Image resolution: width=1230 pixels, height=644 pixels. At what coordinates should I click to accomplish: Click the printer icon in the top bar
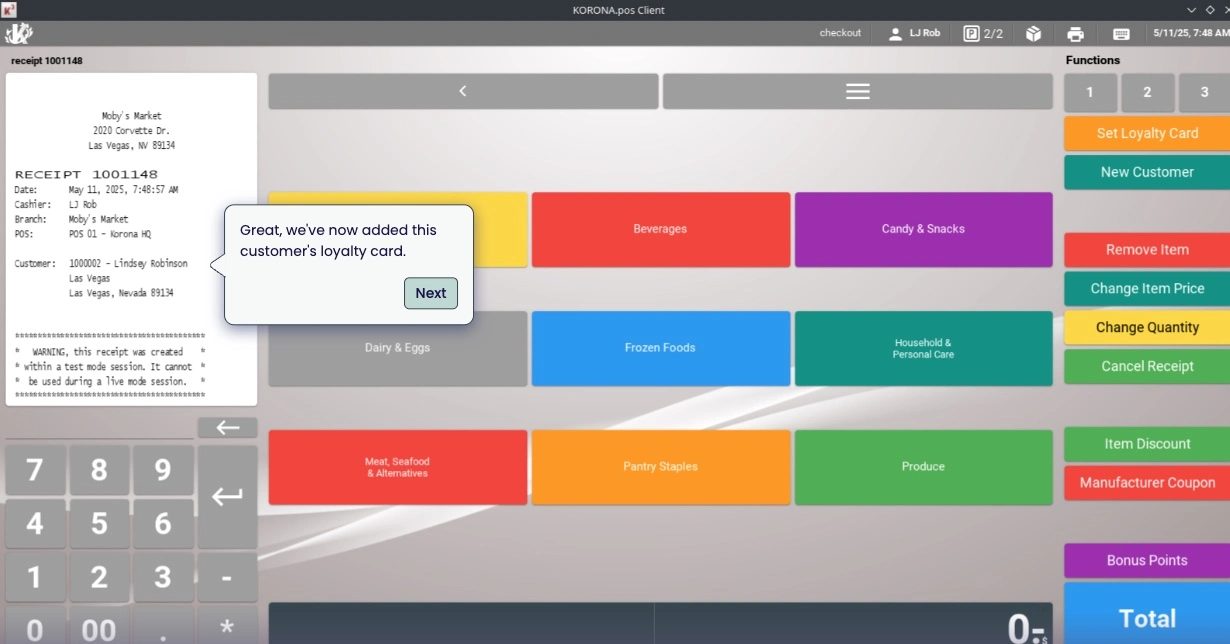click(x=1075, y=33)
